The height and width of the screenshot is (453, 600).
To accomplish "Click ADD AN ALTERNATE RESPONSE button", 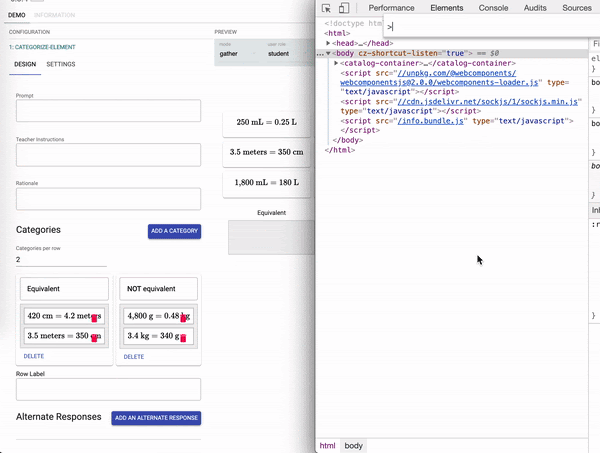I will pos(156,418).
